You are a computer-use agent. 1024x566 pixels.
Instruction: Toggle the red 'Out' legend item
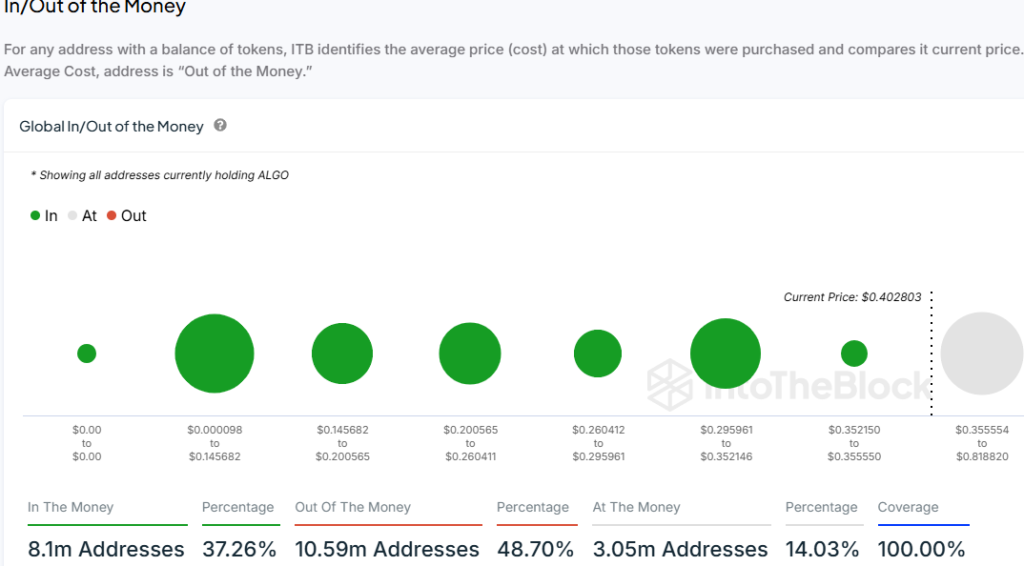(126, 216)
